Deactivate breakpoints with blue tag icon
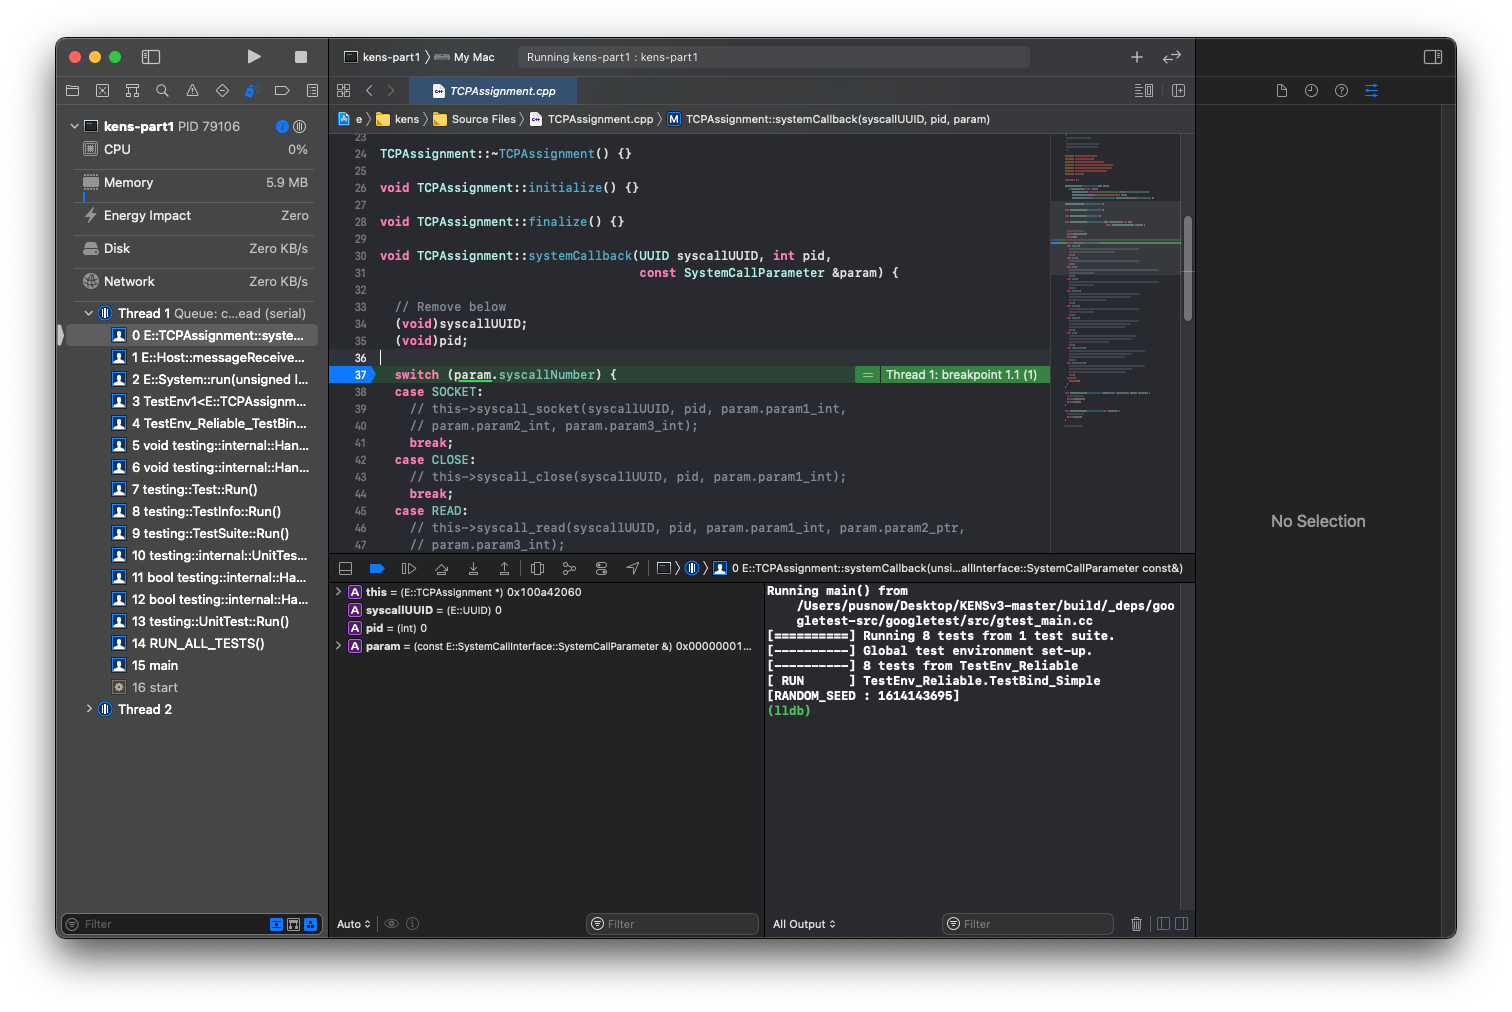Viewport: 1512px width, 1012px height. (x=377, y=568)
